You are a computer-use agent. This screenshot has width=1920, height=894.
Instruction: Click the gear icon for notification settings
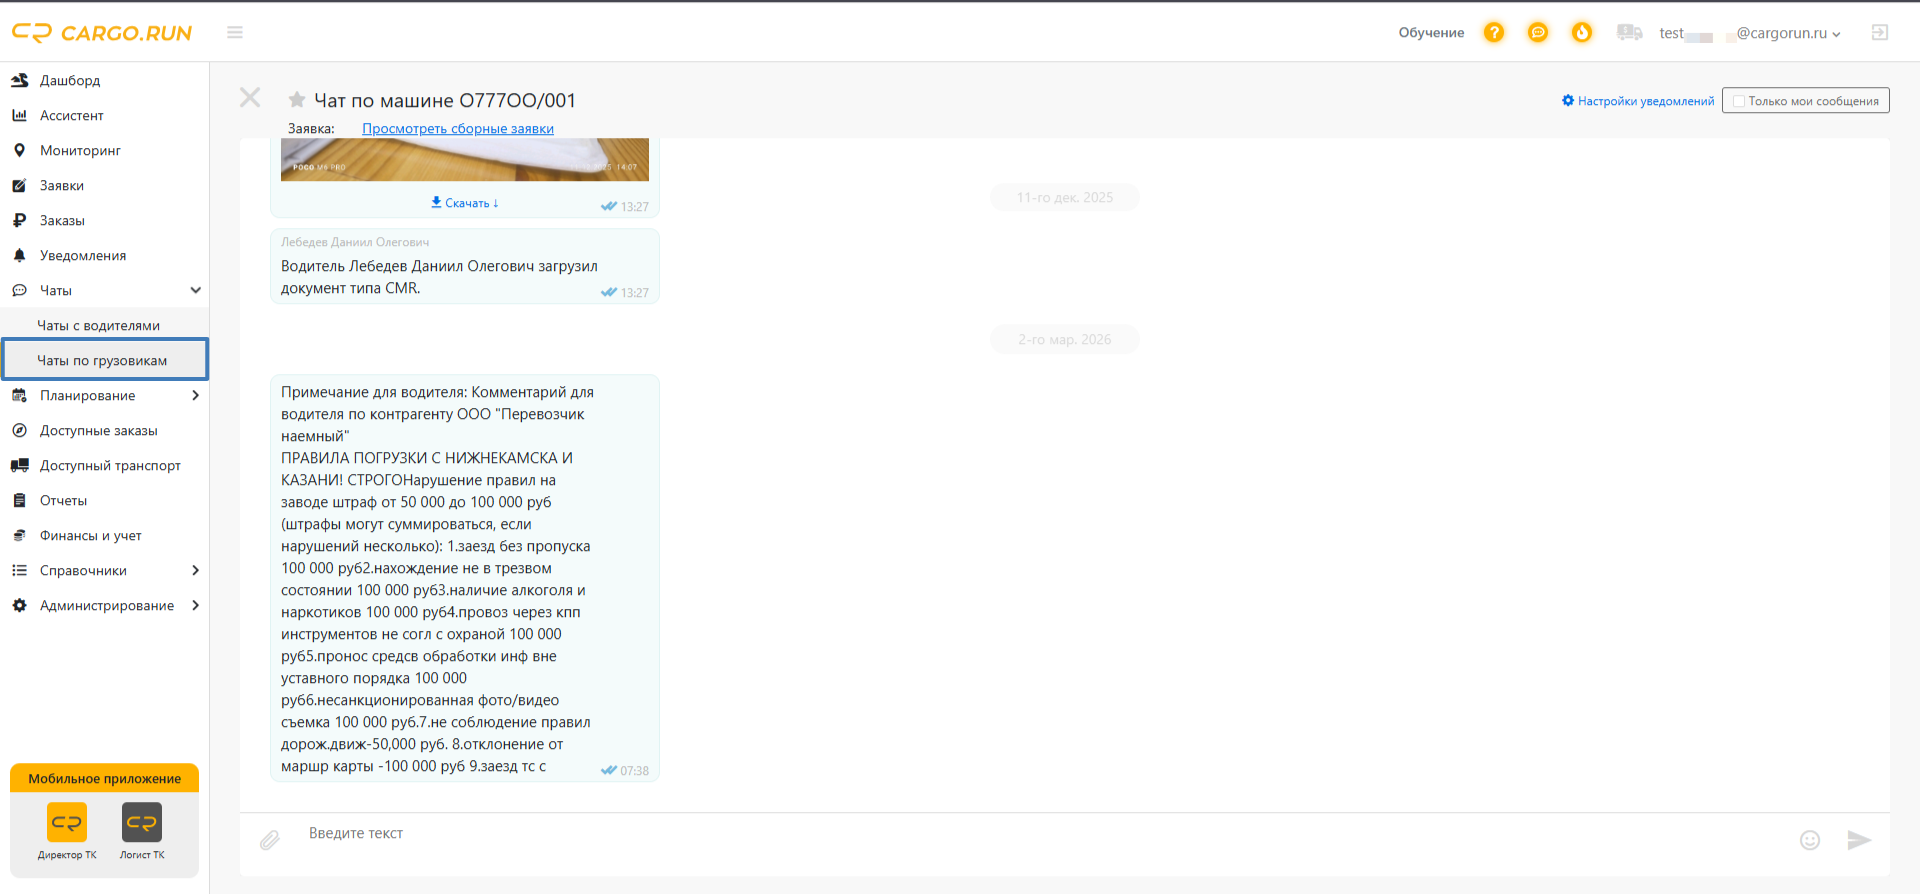click(x=1568, y=100)
